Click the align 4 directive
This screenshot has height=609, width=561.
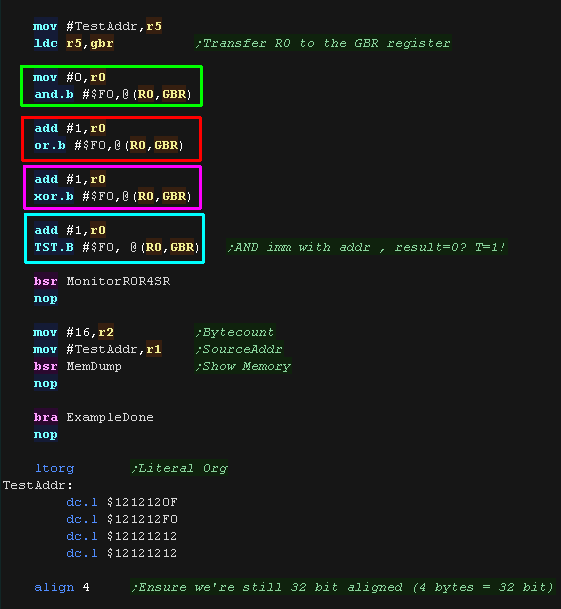coord(62,587)
